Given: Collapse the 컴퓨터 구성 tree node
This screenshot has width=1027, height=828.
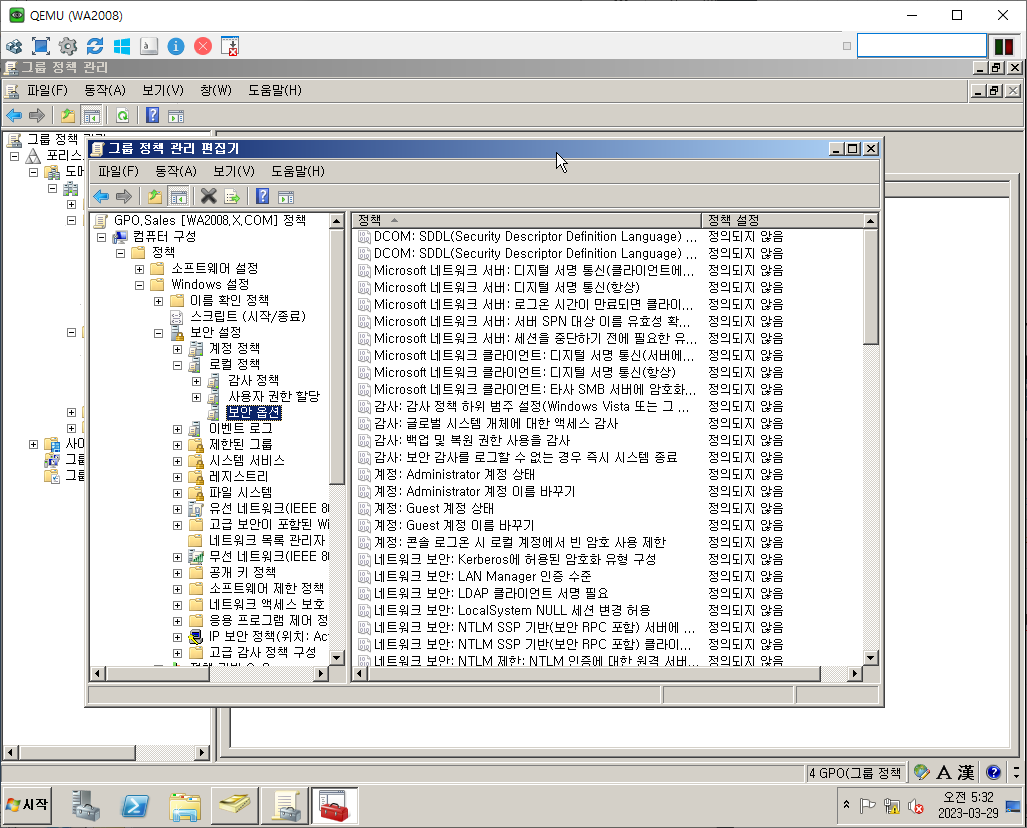Looking at the screenshot, I should tap(102, 237).
